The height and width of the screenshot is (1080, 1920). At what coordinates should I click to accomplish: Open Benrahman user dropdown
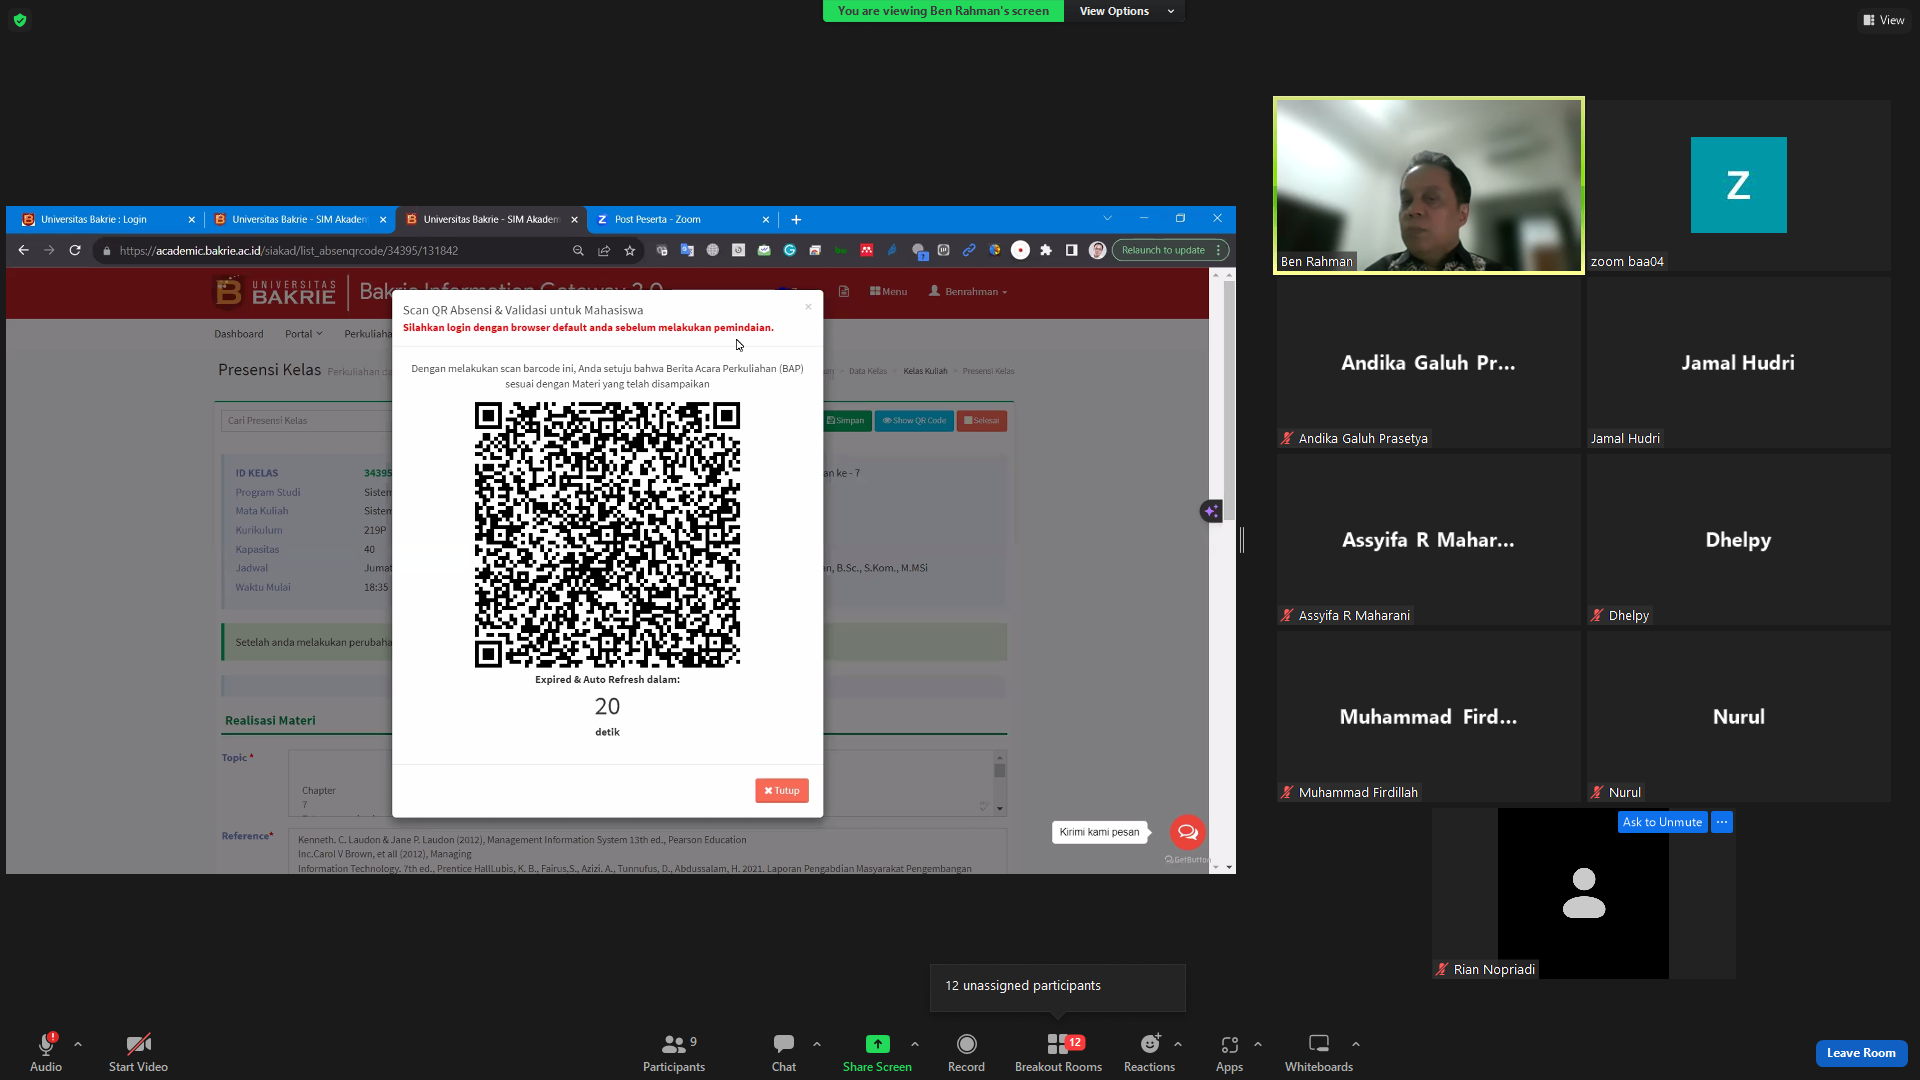pos(968,292)
